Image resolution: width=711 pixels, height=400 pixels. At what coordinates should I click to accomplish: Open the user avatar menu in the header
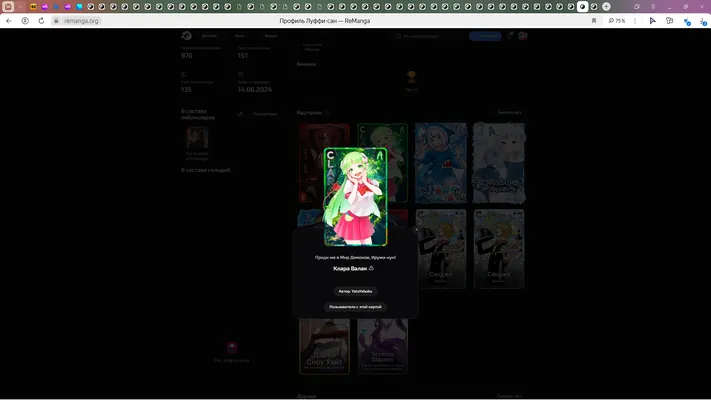(x=523, y=36)
